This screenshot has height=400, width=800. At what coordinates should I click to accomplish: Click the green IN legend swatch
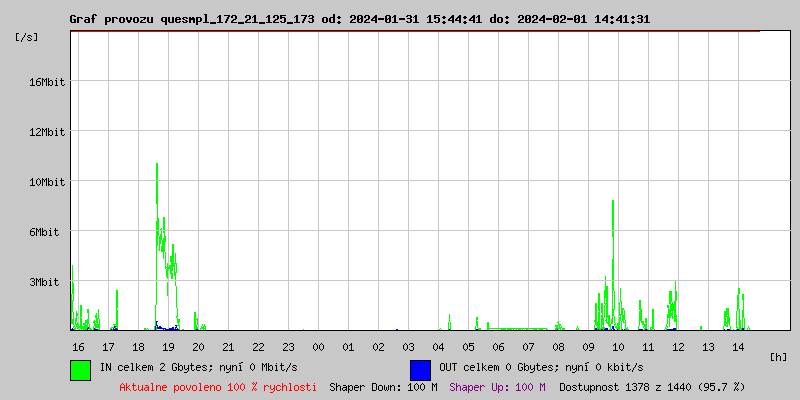pyautogui.click(x=81, y=370)
